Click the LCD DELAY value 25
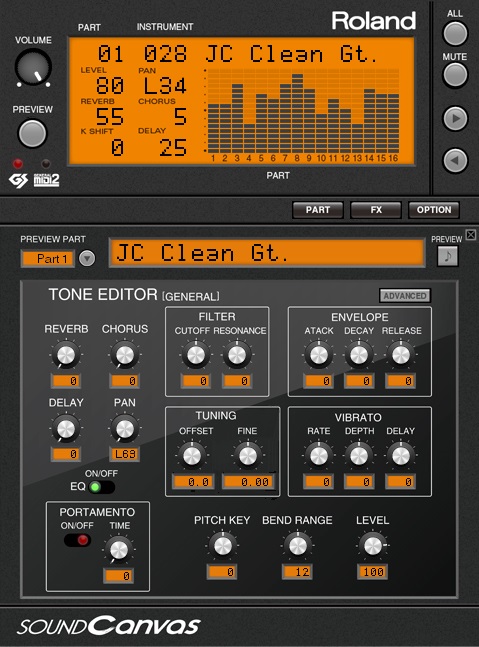Screen dimensions: 479x647 173,147
